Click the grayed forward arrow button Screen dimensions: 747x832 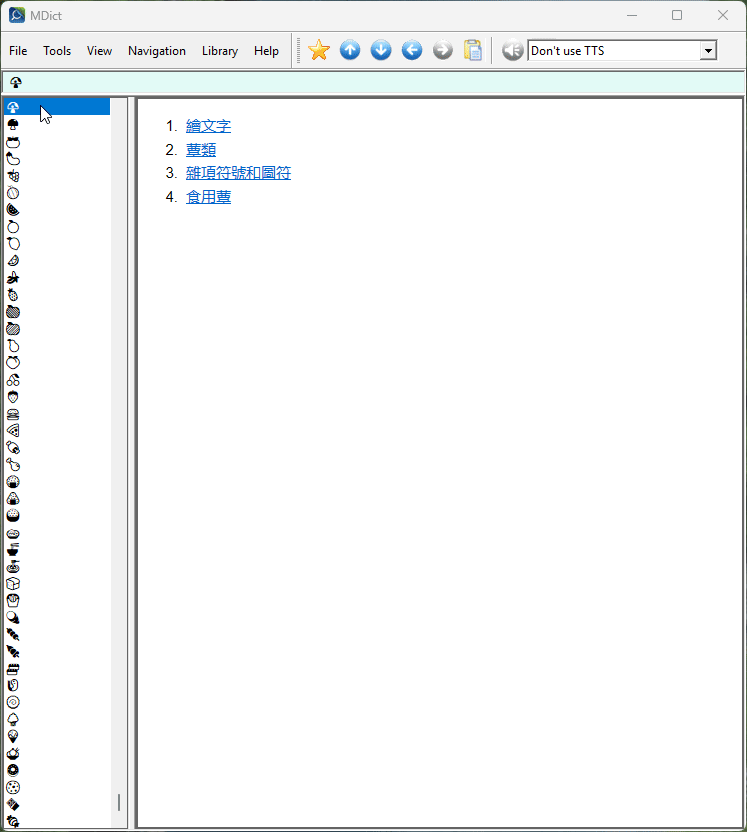click(443, 50)
